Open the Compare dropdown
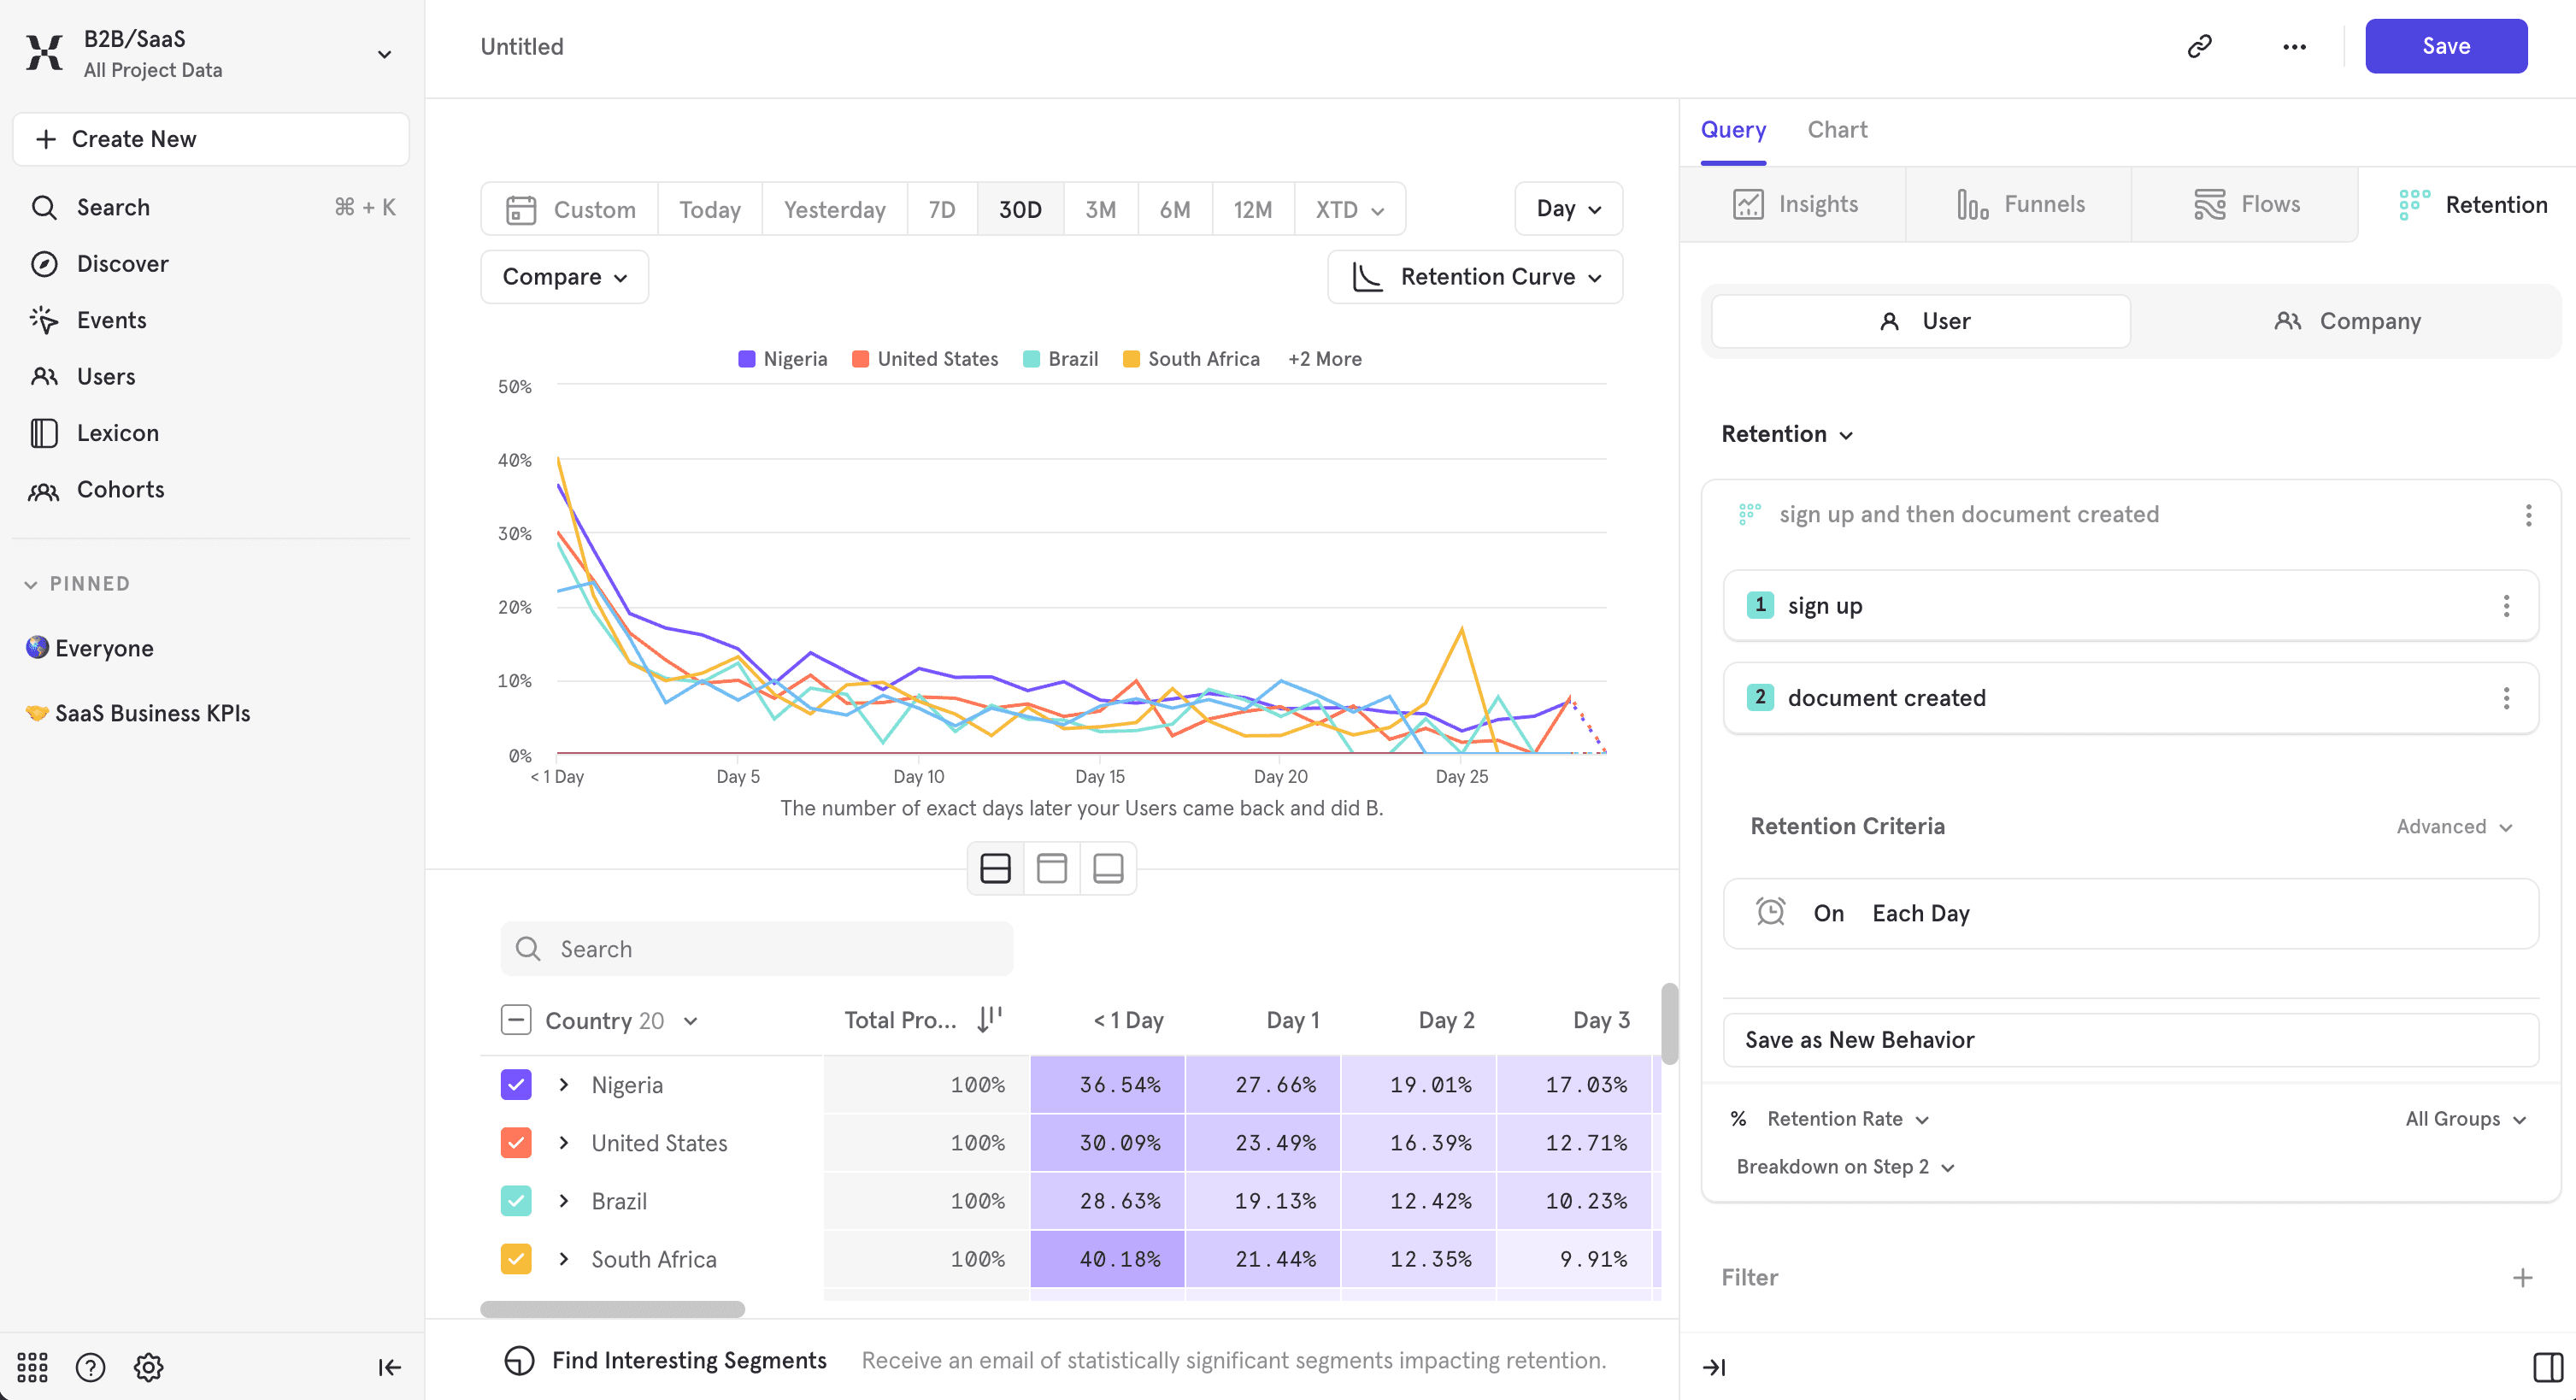Image resolution: width=2576 pixels, height=1400 pixels. (x=564, y=277)
